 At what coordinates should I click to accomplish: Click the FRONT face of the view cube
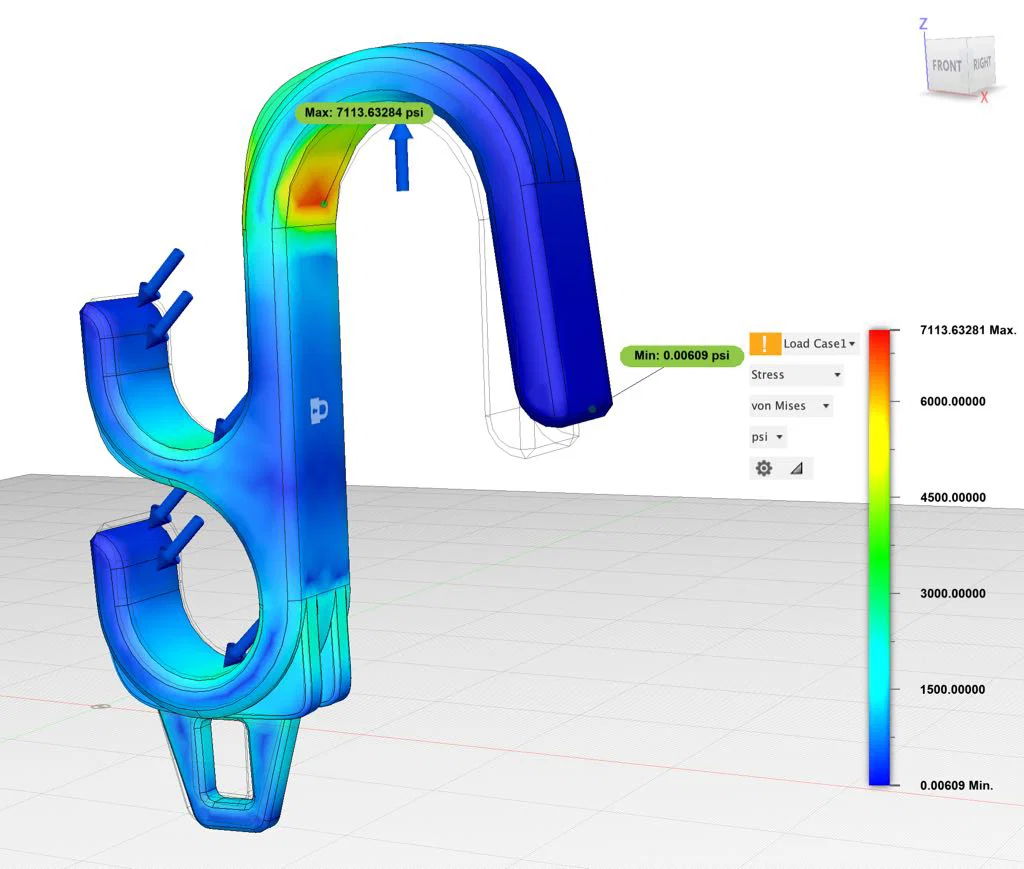tap(946, 65)
